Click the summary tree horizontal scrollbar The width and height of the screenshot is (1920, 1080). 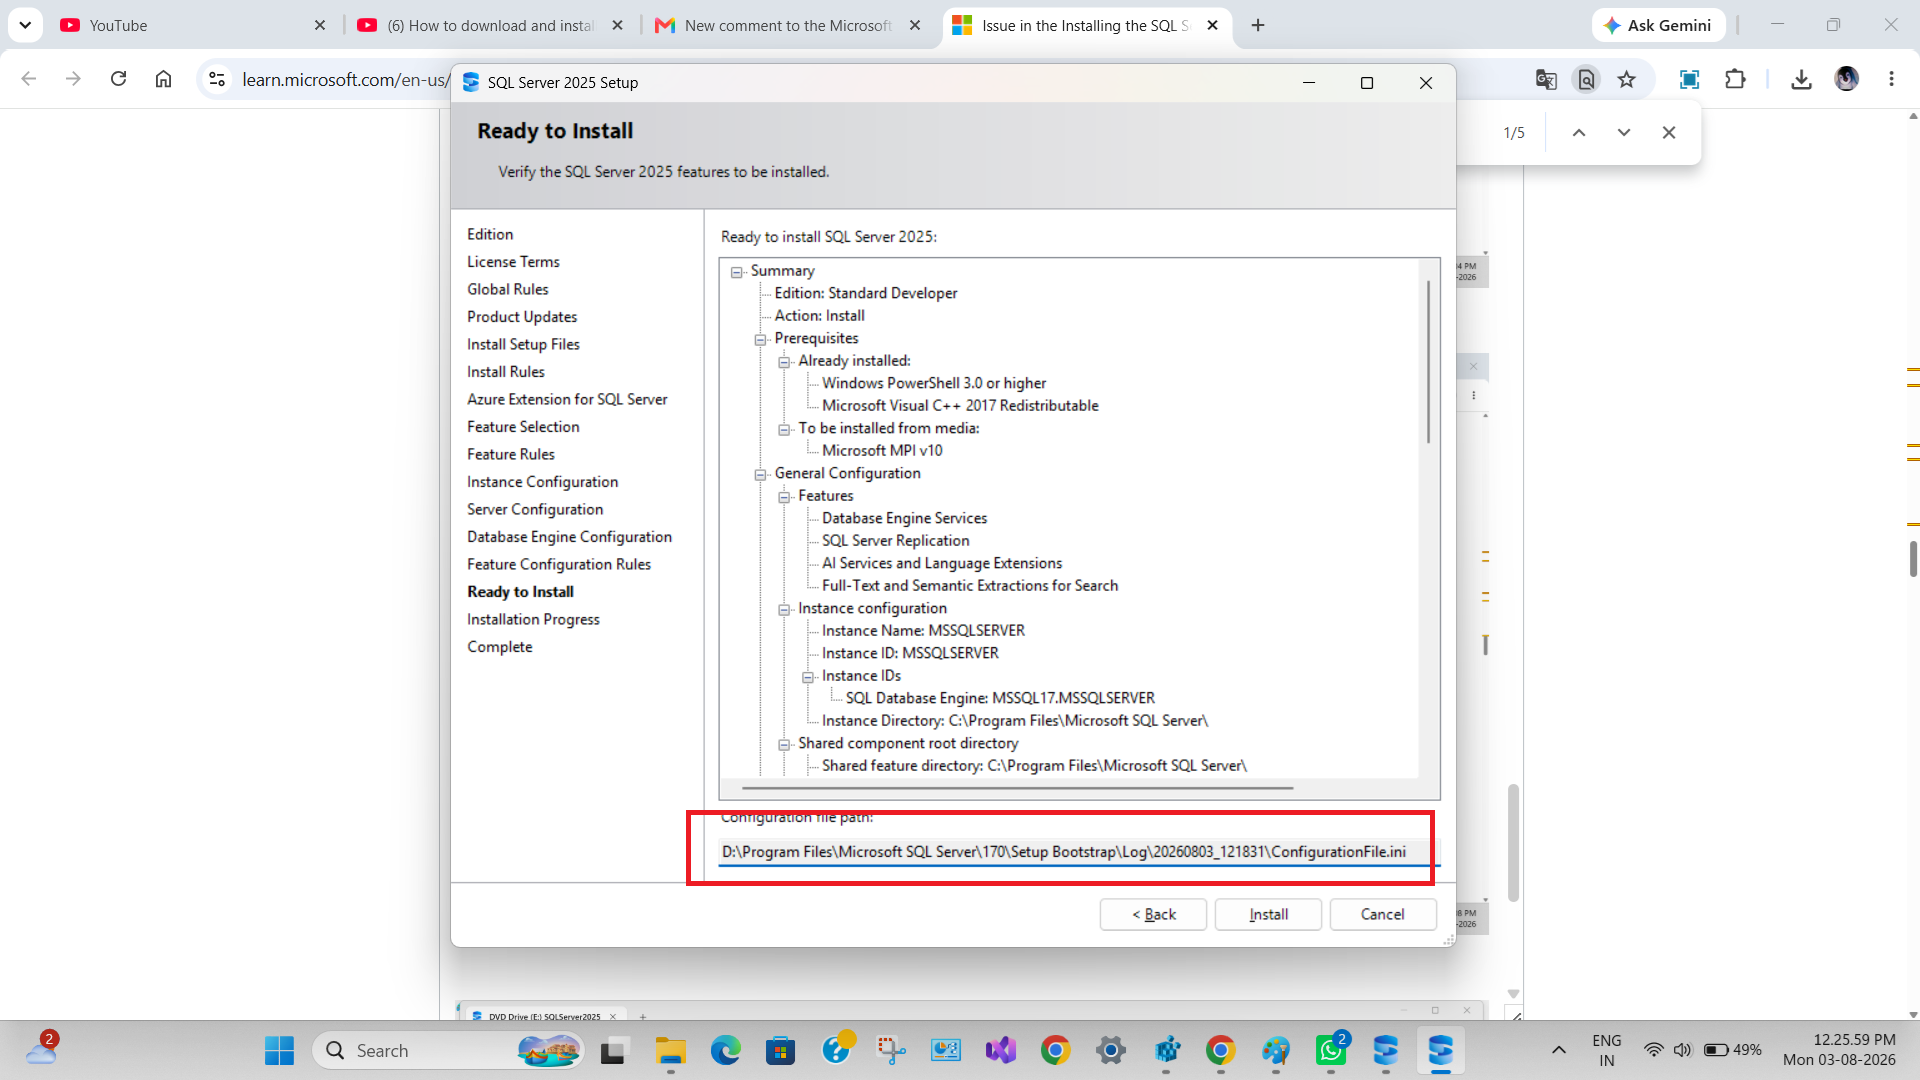tap(1018, 788)
